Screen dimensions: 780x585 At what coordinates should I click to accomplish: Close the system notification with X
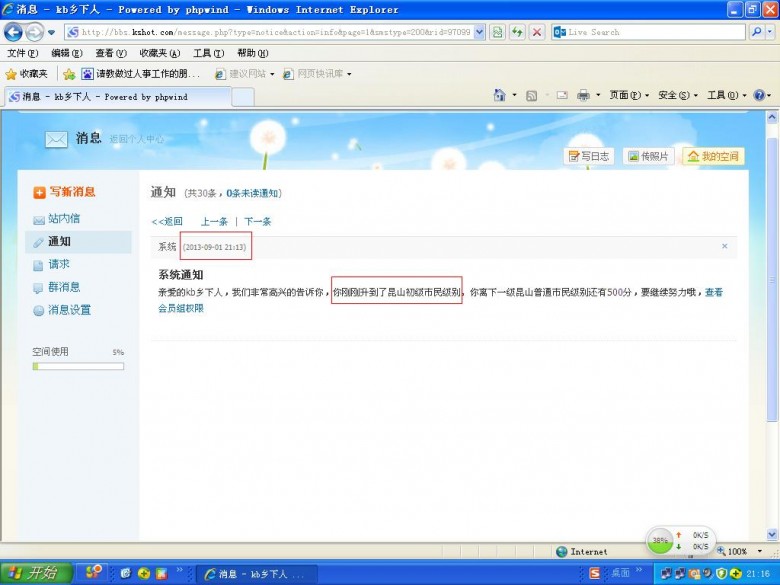point(725,246)
